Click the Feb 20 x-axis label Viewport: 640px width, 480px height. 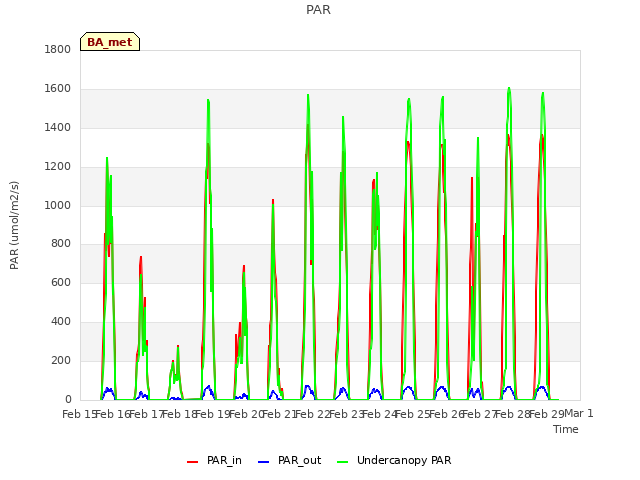pos(246,414)
